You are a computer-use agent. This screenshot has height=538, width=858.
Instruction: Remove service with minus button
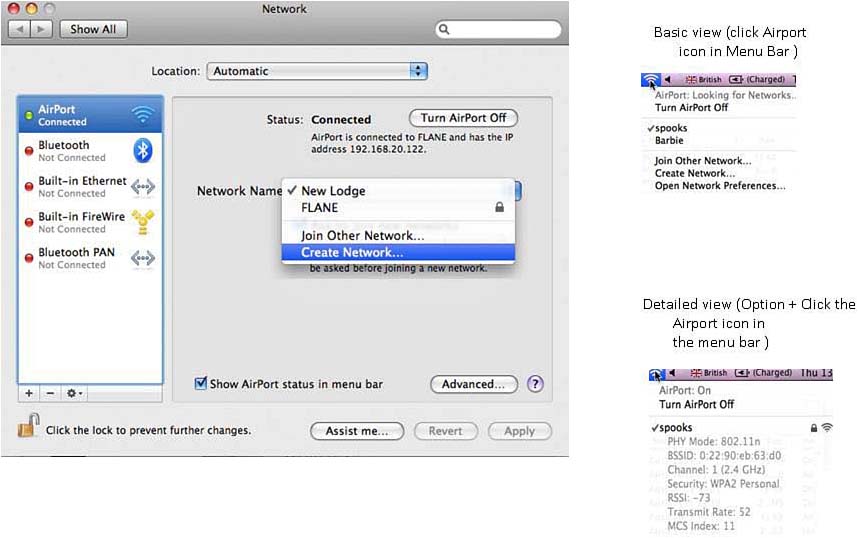click(50, 393)
